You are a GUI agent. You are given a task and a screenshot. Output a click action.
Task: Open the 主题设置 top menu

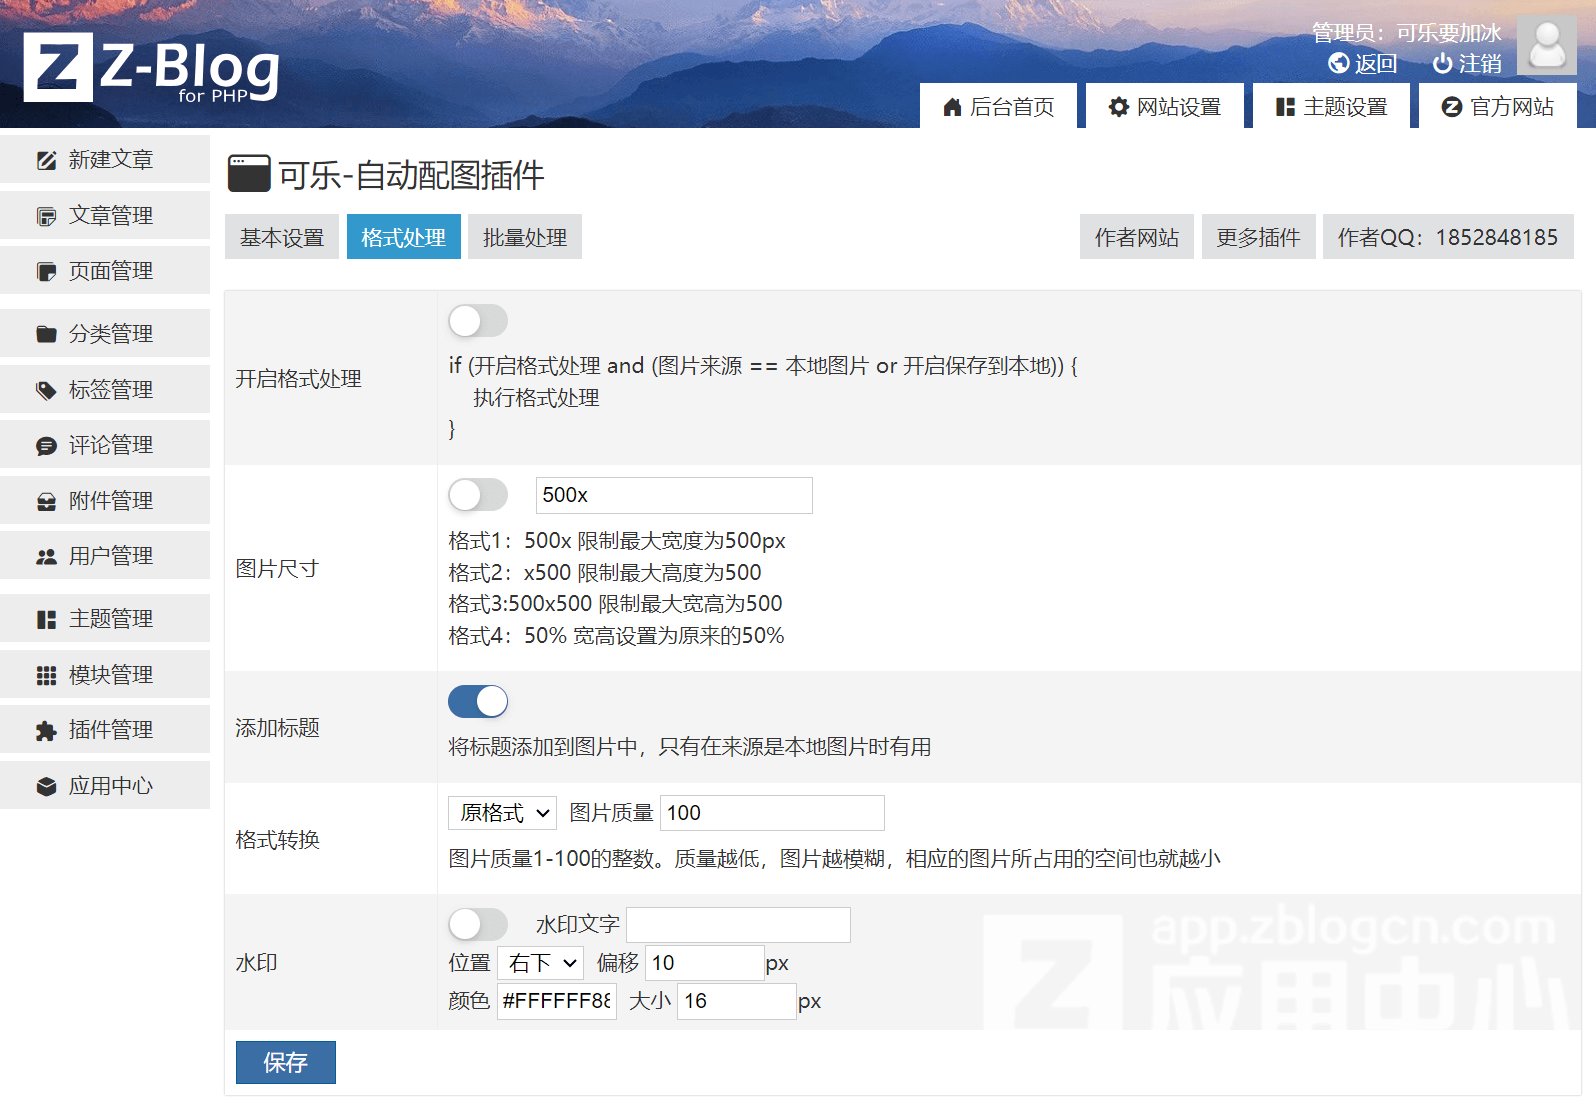pos(1332,106)
